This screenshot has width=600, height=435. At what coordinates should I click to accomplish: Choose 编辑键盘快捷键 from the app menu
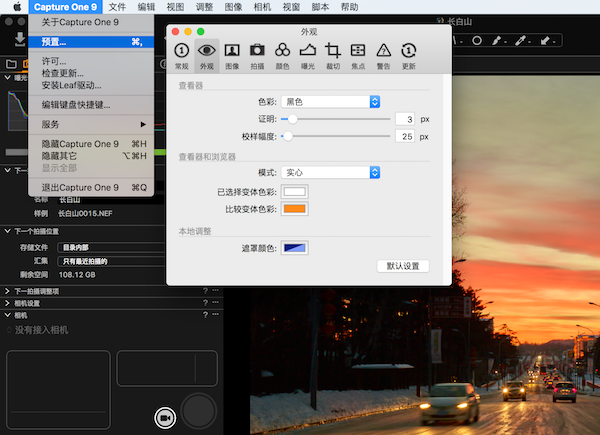76,104
